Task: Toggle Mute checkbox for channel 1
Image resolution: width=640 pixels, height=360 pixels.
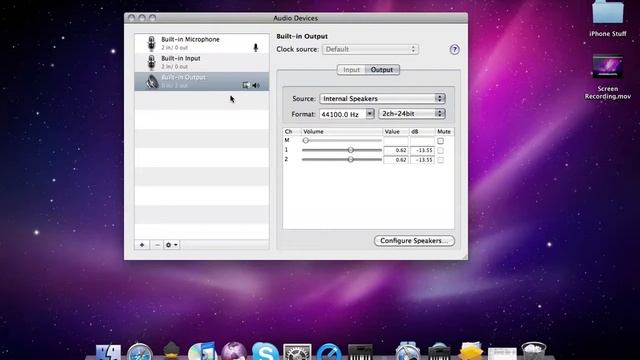Action: 440,151
